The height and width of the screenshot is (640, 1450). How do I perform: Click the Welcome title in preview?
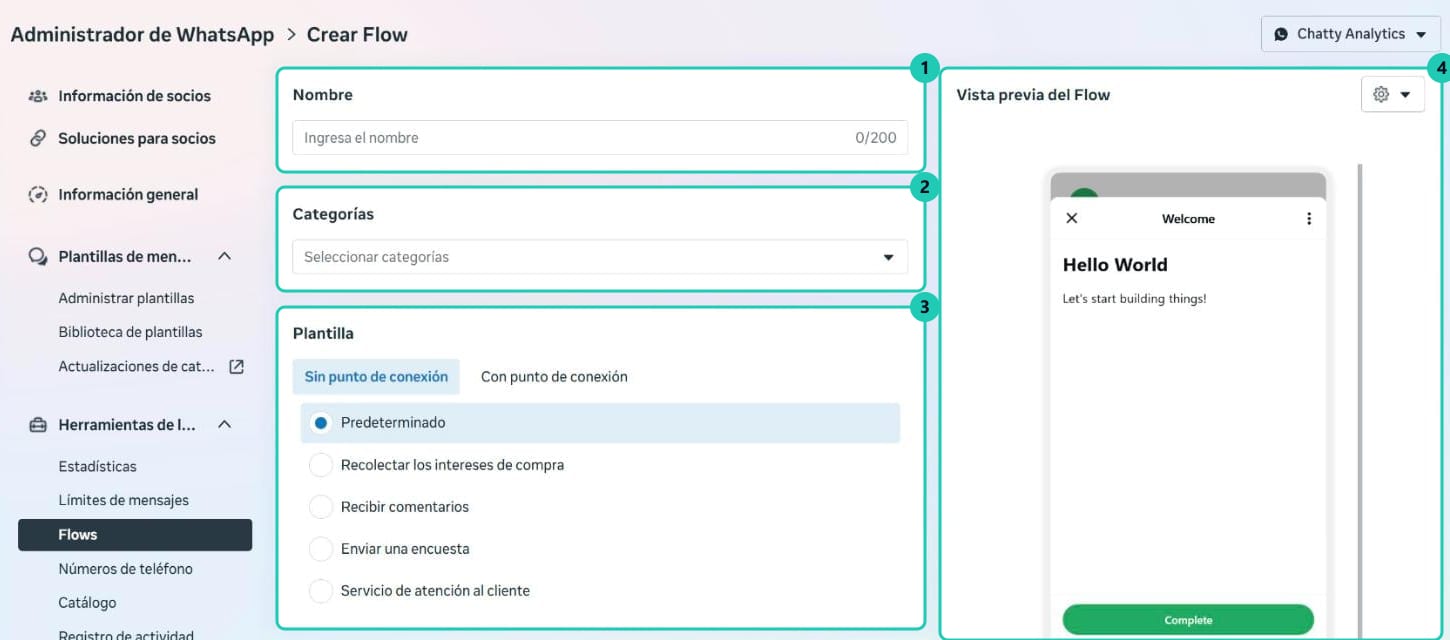pos(1188,218)
